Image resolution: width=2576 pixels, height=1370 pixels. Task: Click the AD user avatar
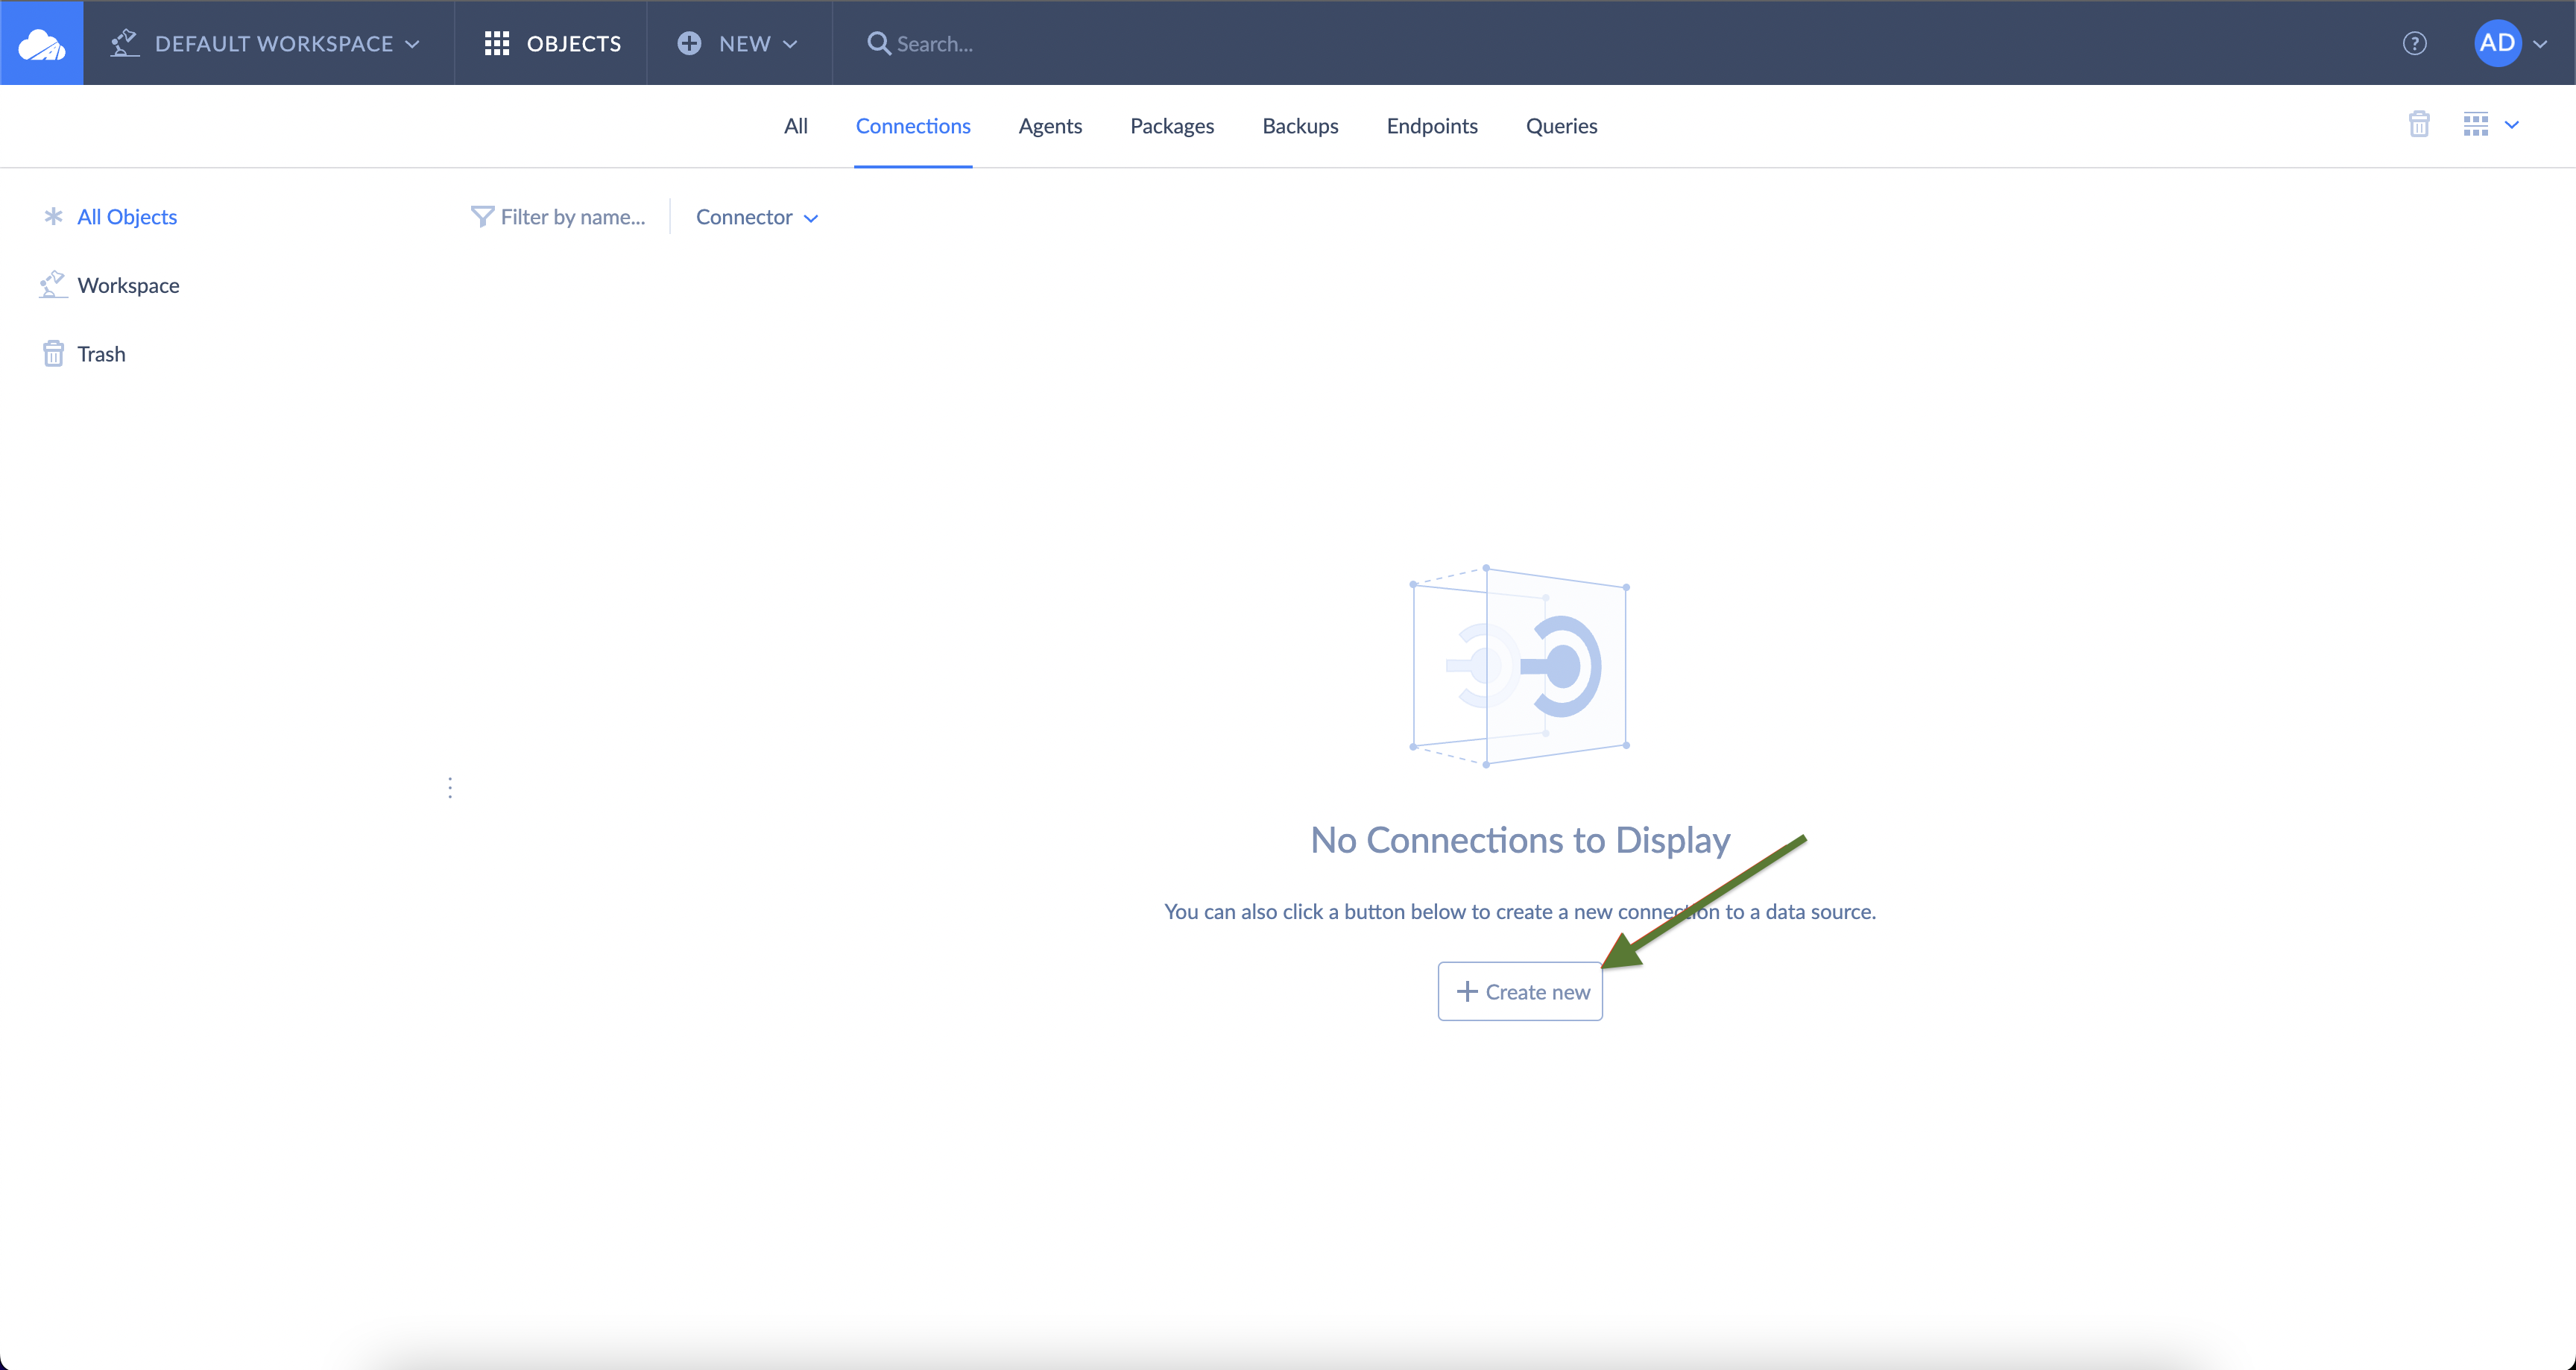coord(2496,43)
